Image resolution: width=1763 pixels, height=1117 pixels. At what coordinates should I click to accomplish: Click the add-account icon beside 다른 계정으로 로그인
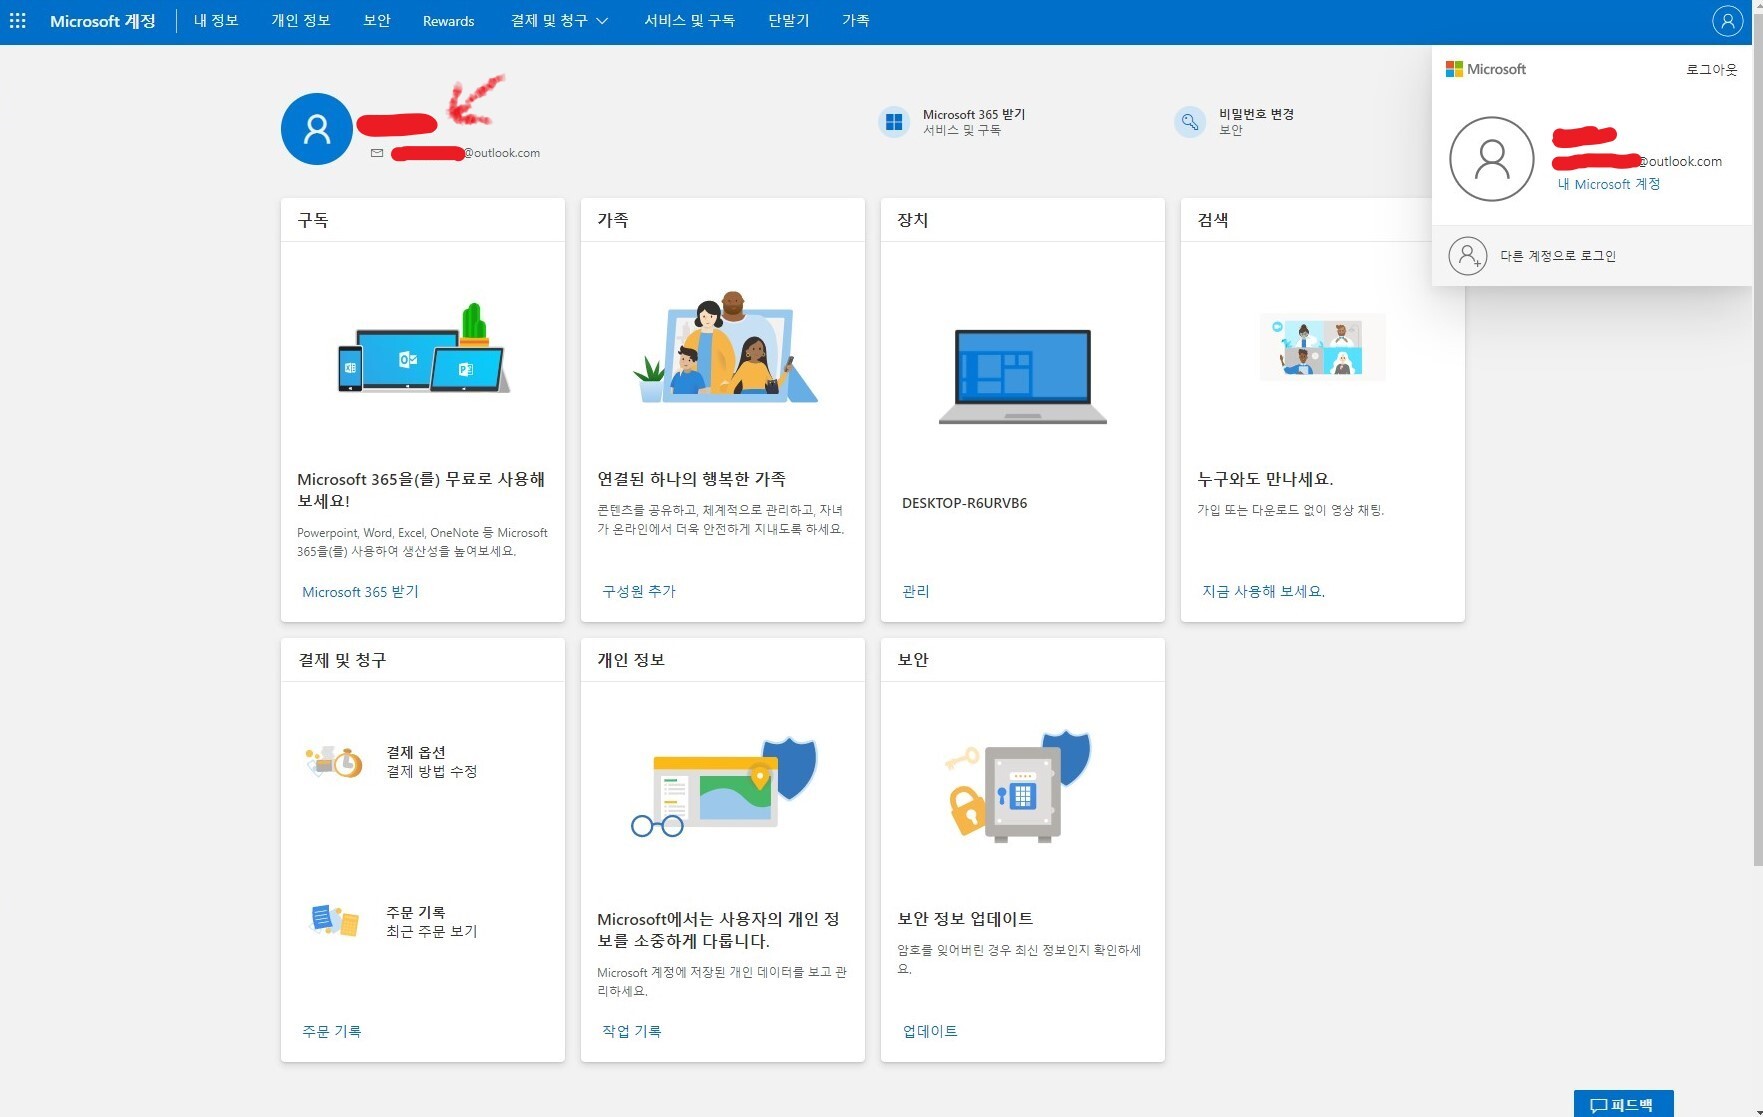[1467, 256]
